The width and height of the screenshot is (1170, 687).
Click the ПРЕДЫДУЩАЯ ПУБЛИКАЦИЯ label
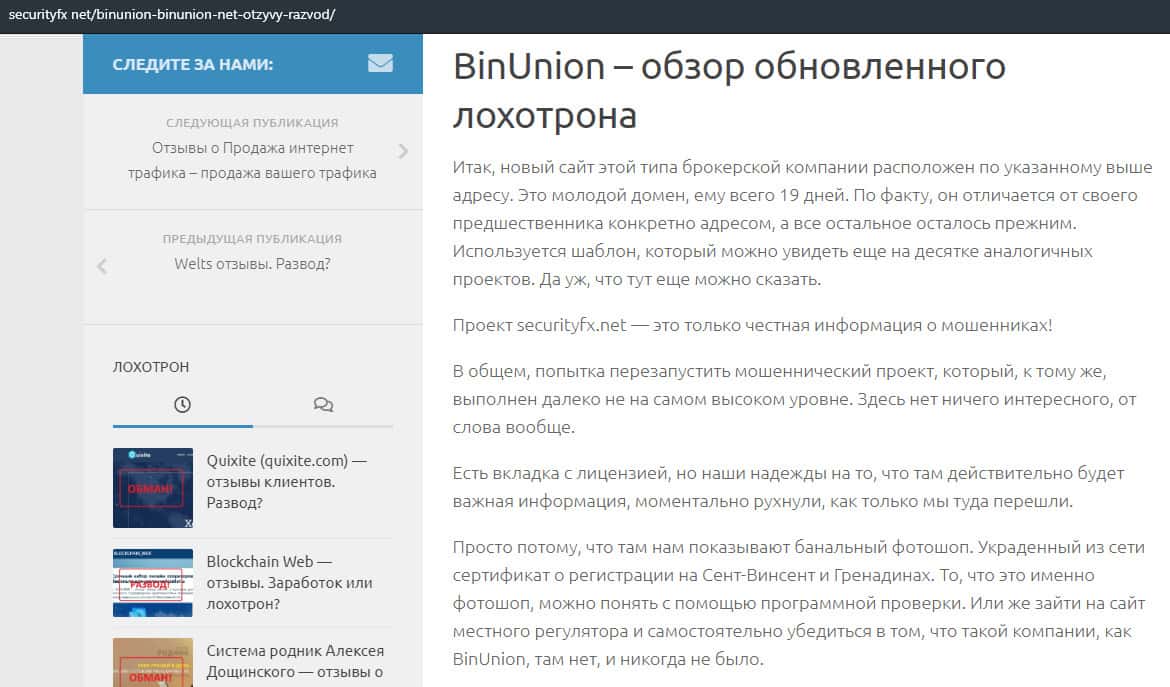252,239
